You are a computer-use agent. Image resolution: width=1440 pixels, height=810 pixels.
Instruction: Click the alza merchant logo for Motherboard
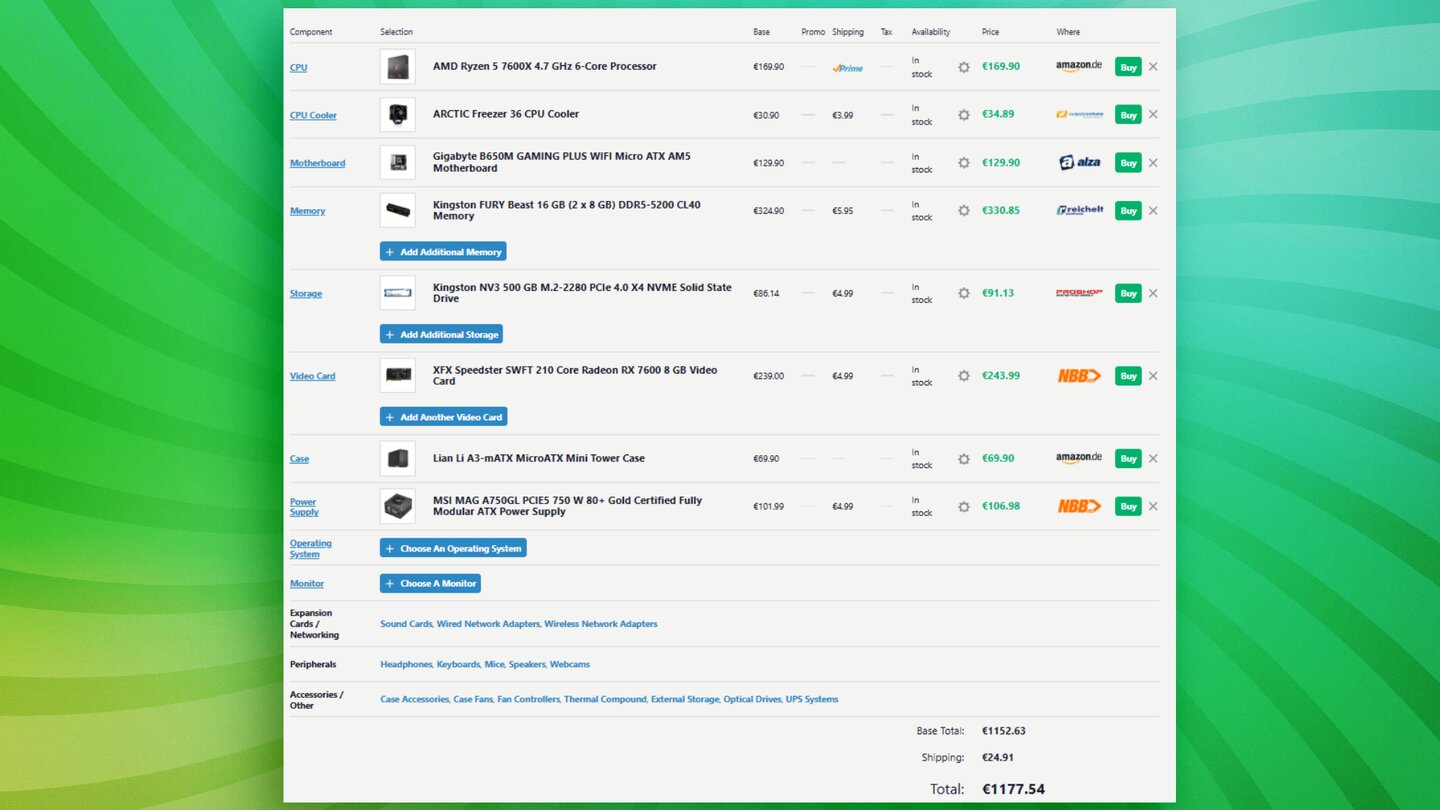point(1079,163)
